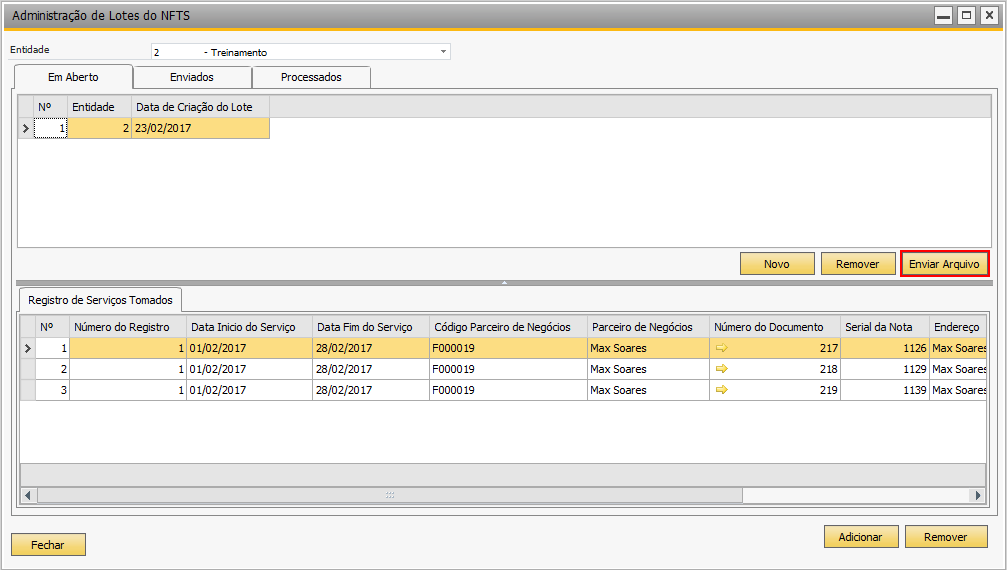Select Registro de Serviços Tomados tab
This screenshot has width=1007, height=570.
(x=100, y=300)
